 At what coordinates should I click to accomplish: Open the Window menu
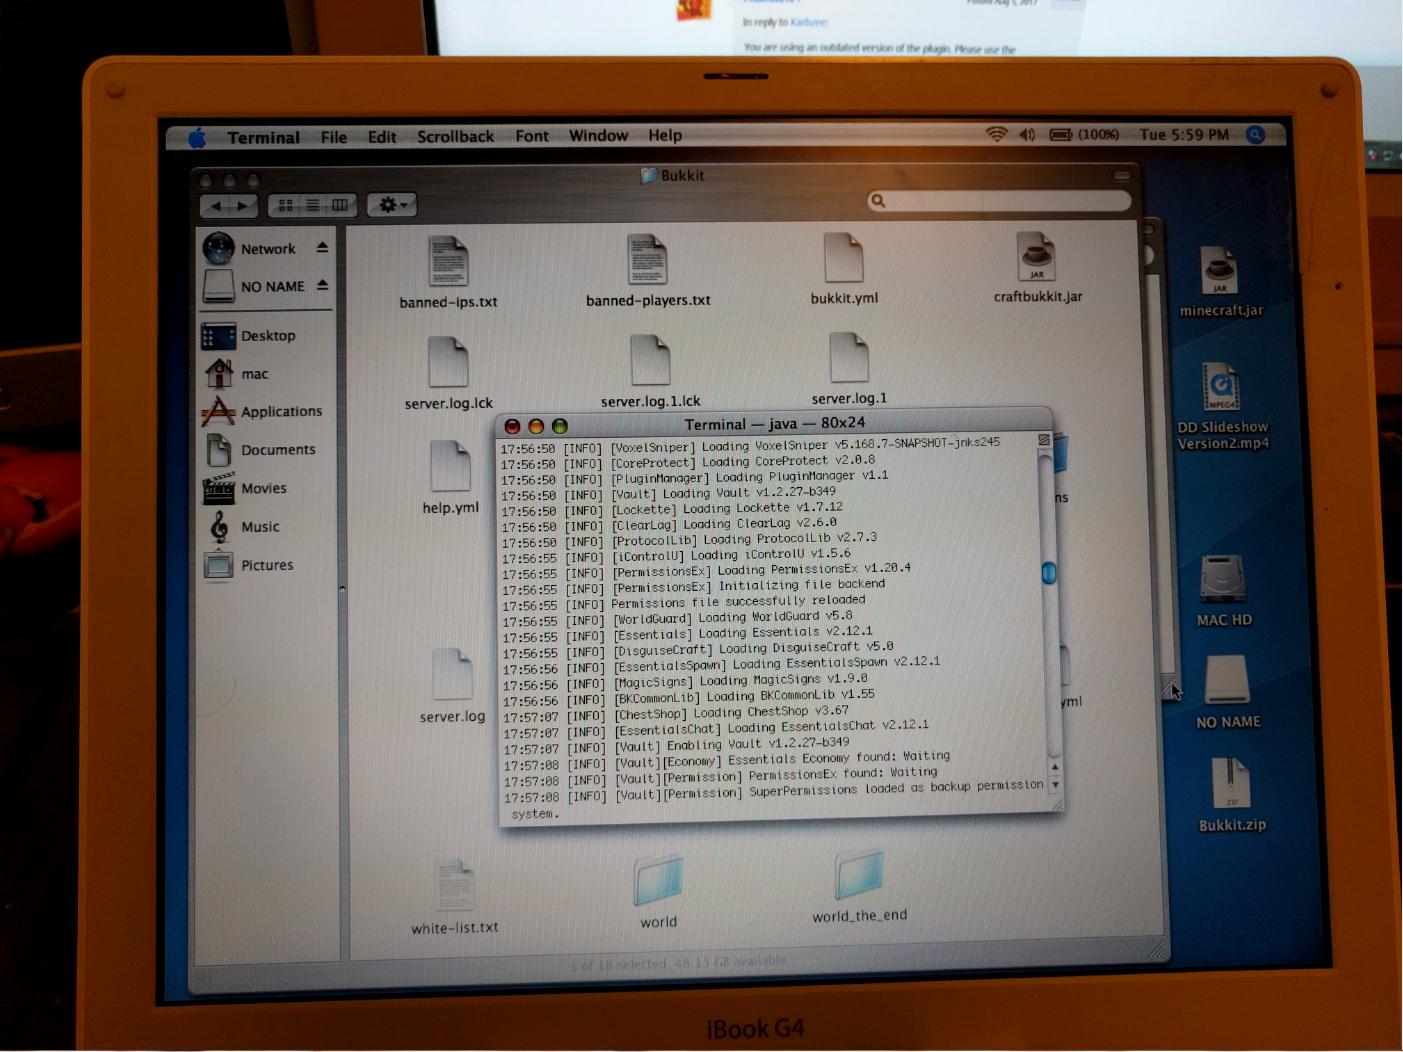click(x=598, y=135)
